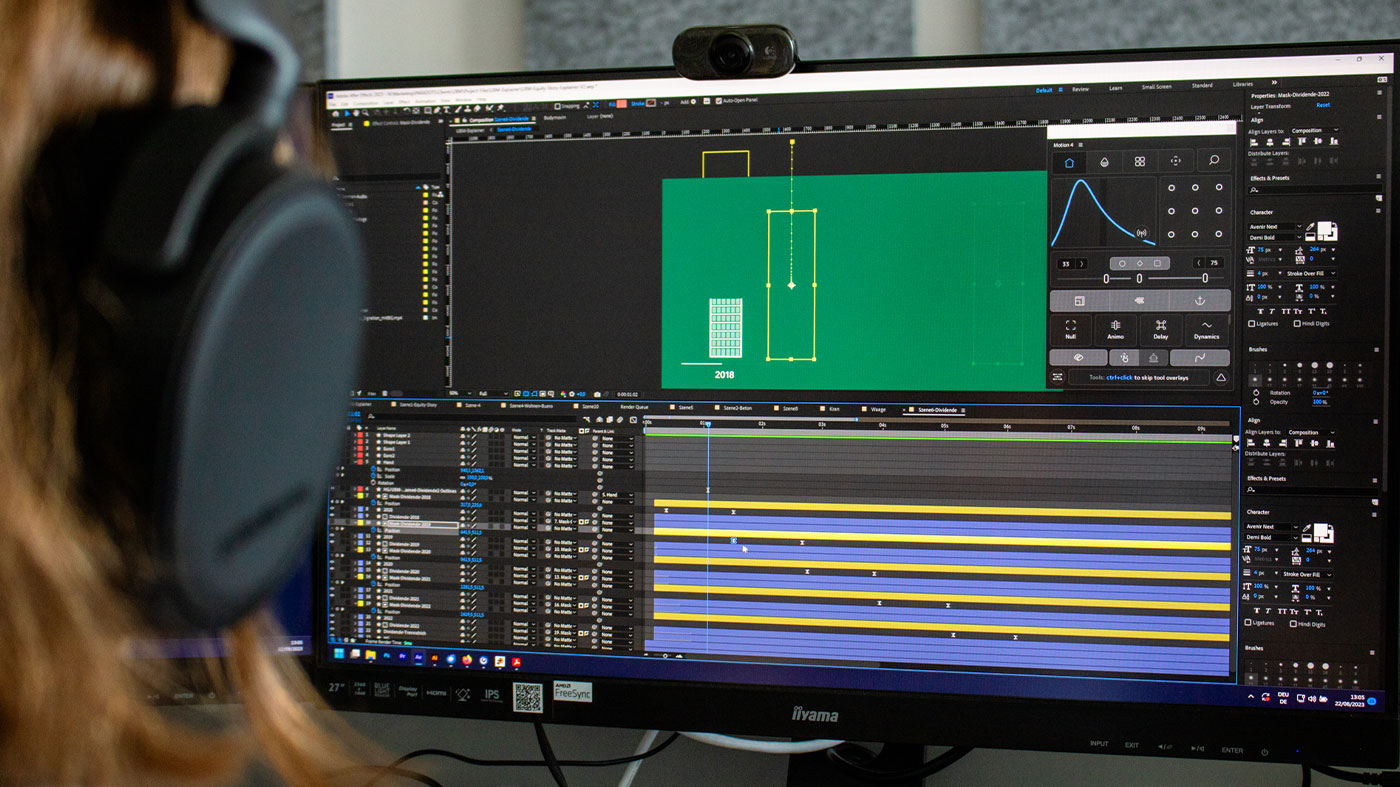This screenshot has width=1400, height=787.
Task: Click the first align icon in the top Align panel
Action: [1253, 142]
